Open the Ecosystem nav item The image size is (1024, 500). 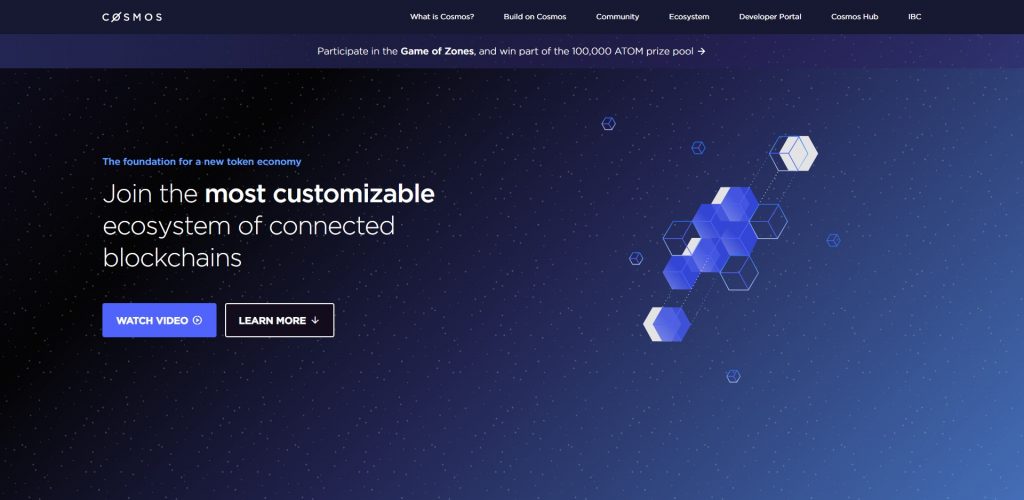pos(689,17)
